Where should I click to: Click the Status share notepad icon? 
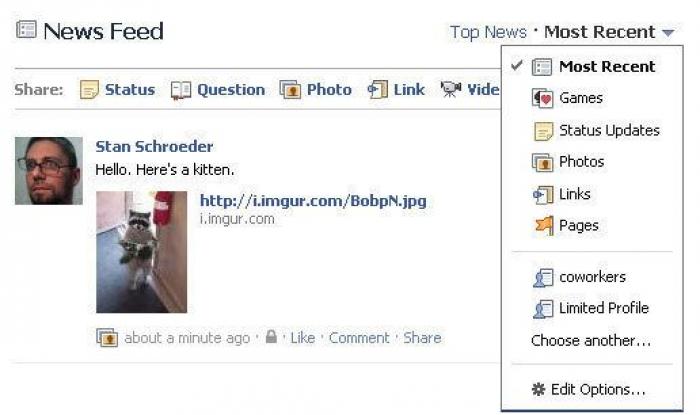click(89, 90)
